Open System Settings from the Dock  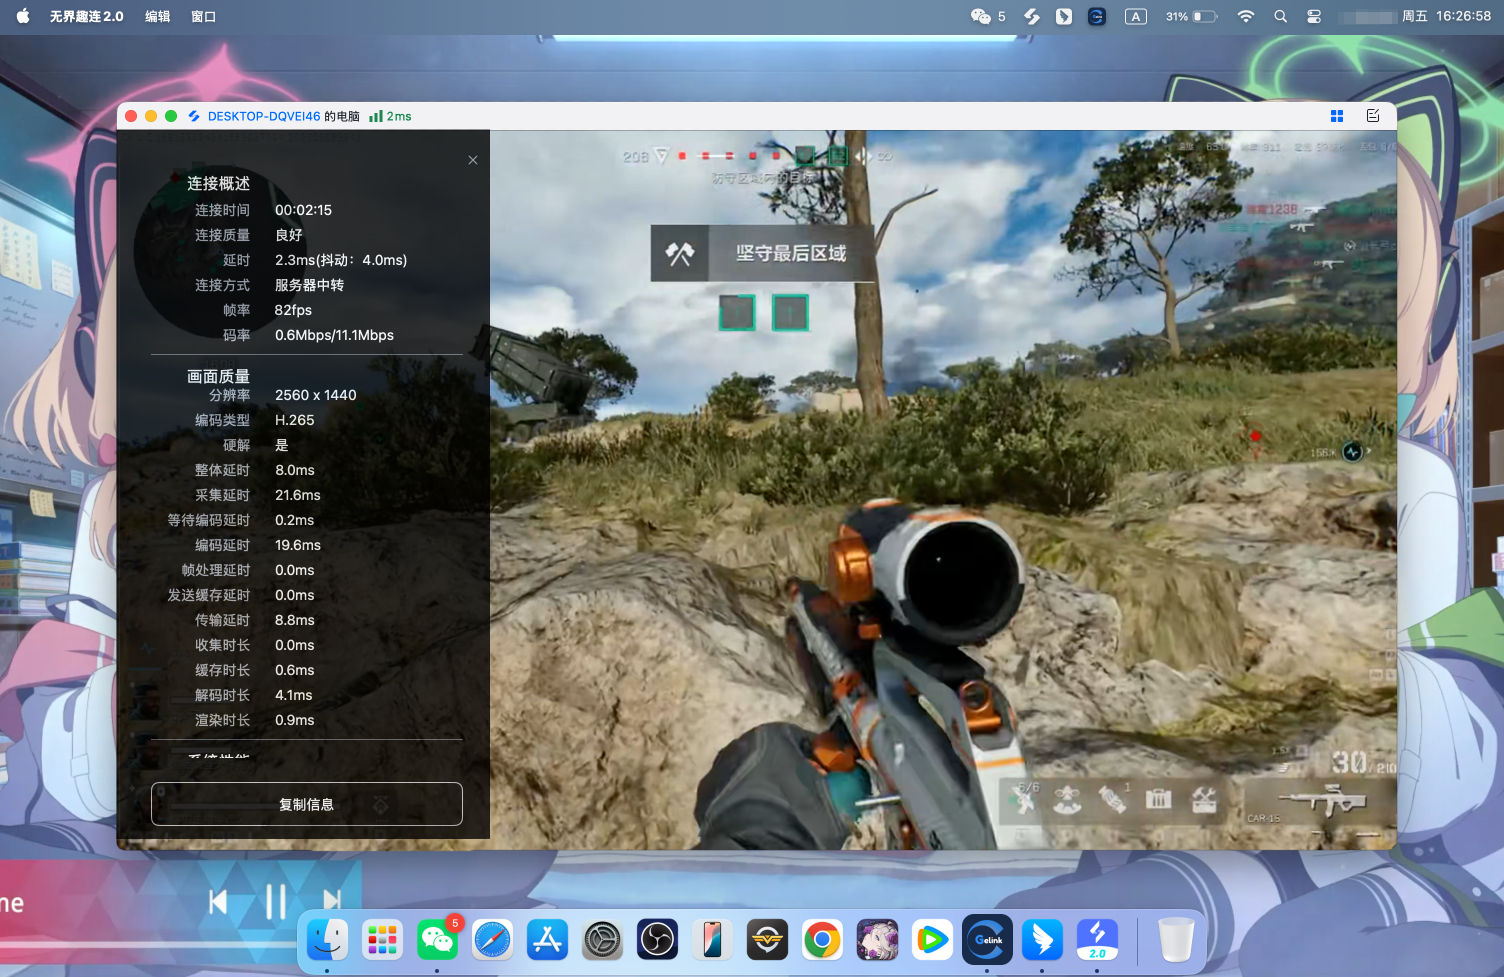point(603,940)
